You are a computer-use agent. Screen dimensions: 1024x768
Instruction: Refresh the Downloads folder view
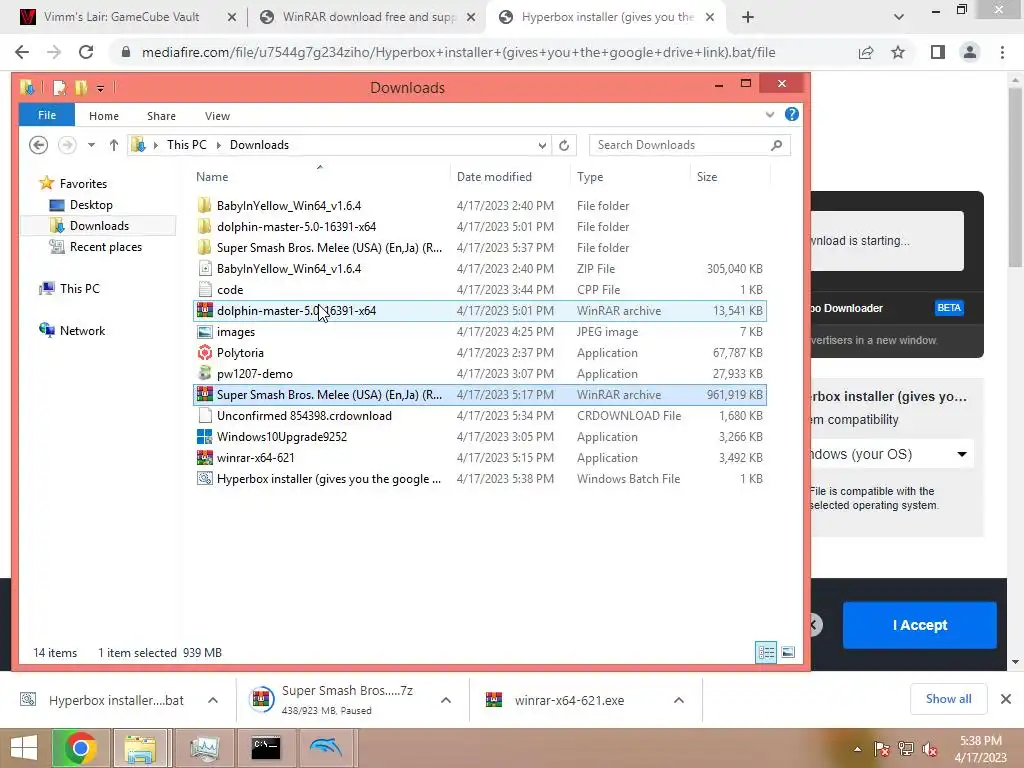564,145
